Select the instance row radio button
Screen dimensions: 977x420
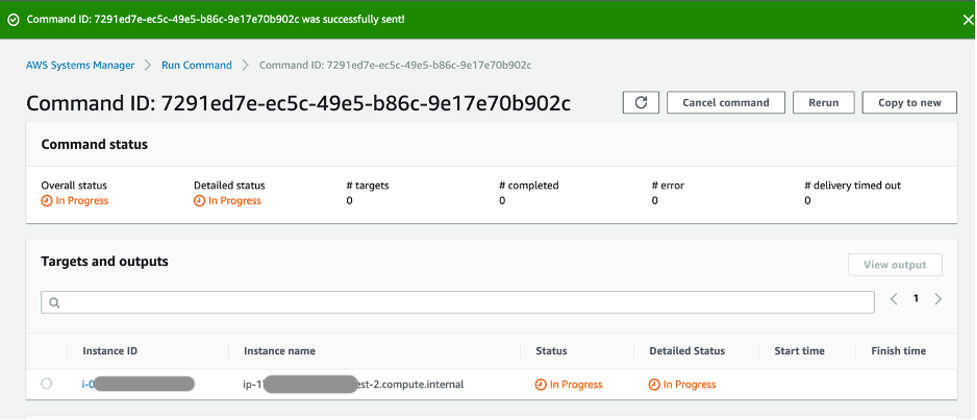coord(47,384)
